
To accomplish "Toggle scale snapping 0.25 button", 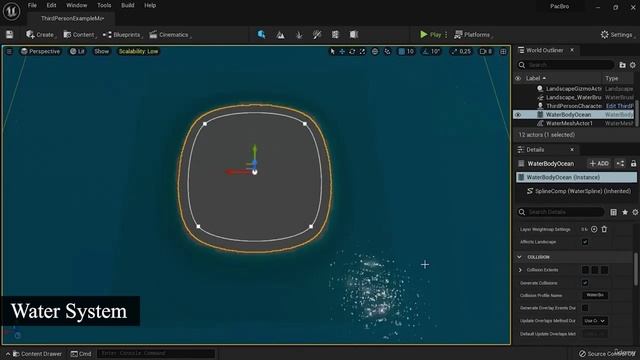I will coord(460,51).
